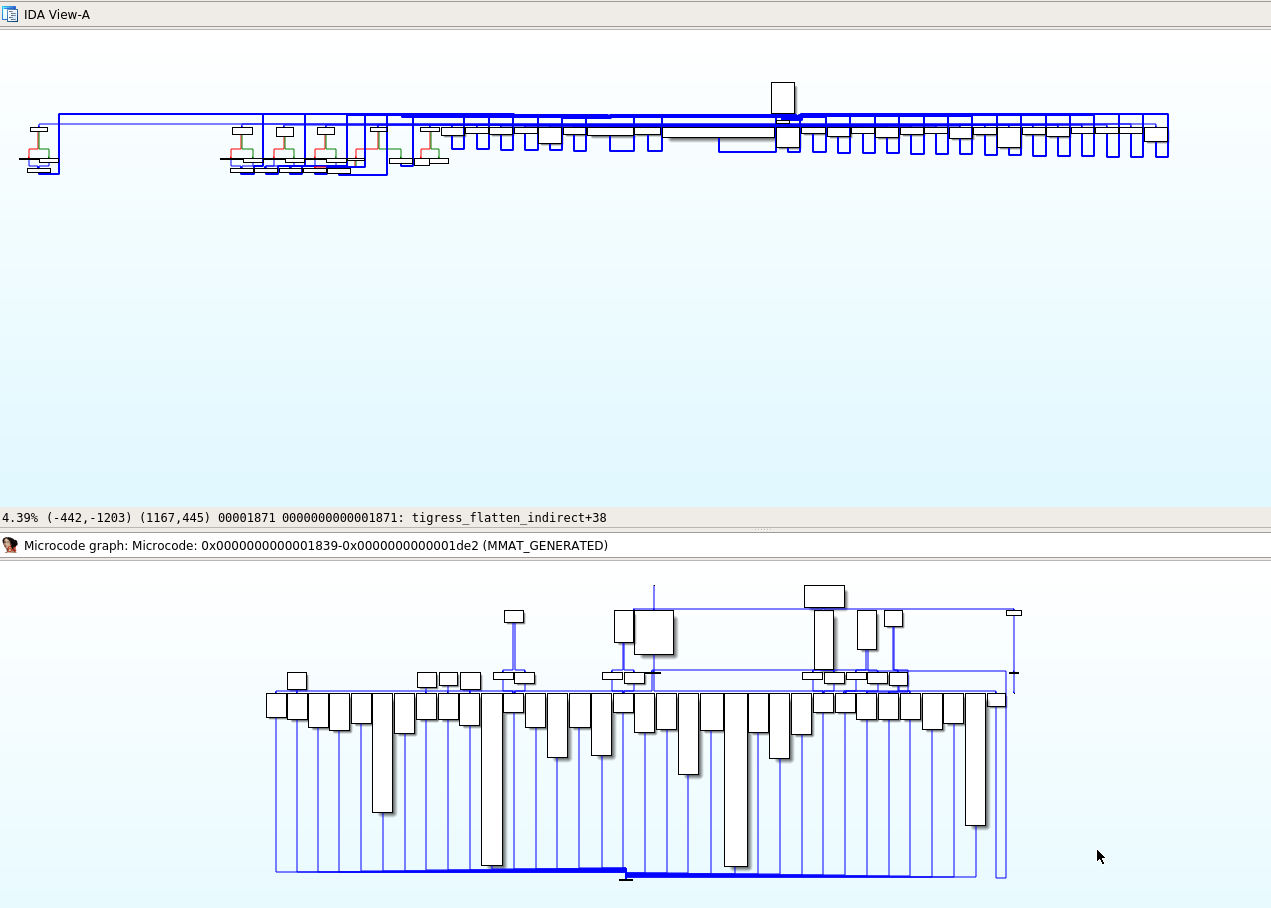The width and height of the screenshot is (1271, 908).
Task: Select the largest square block atop the microcode graph
Action: [x=653, y=632]
